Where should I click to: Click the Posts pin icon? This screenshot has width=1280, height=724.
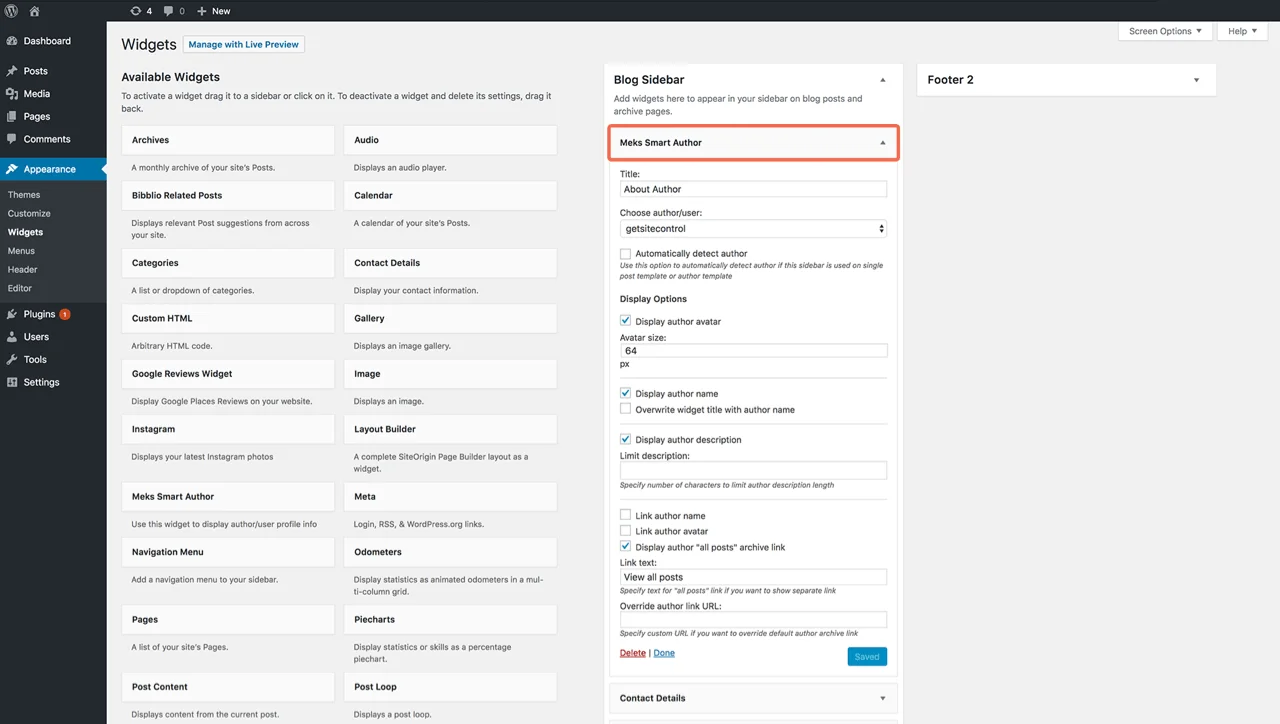pyautogui.click(x=12, y=71)
